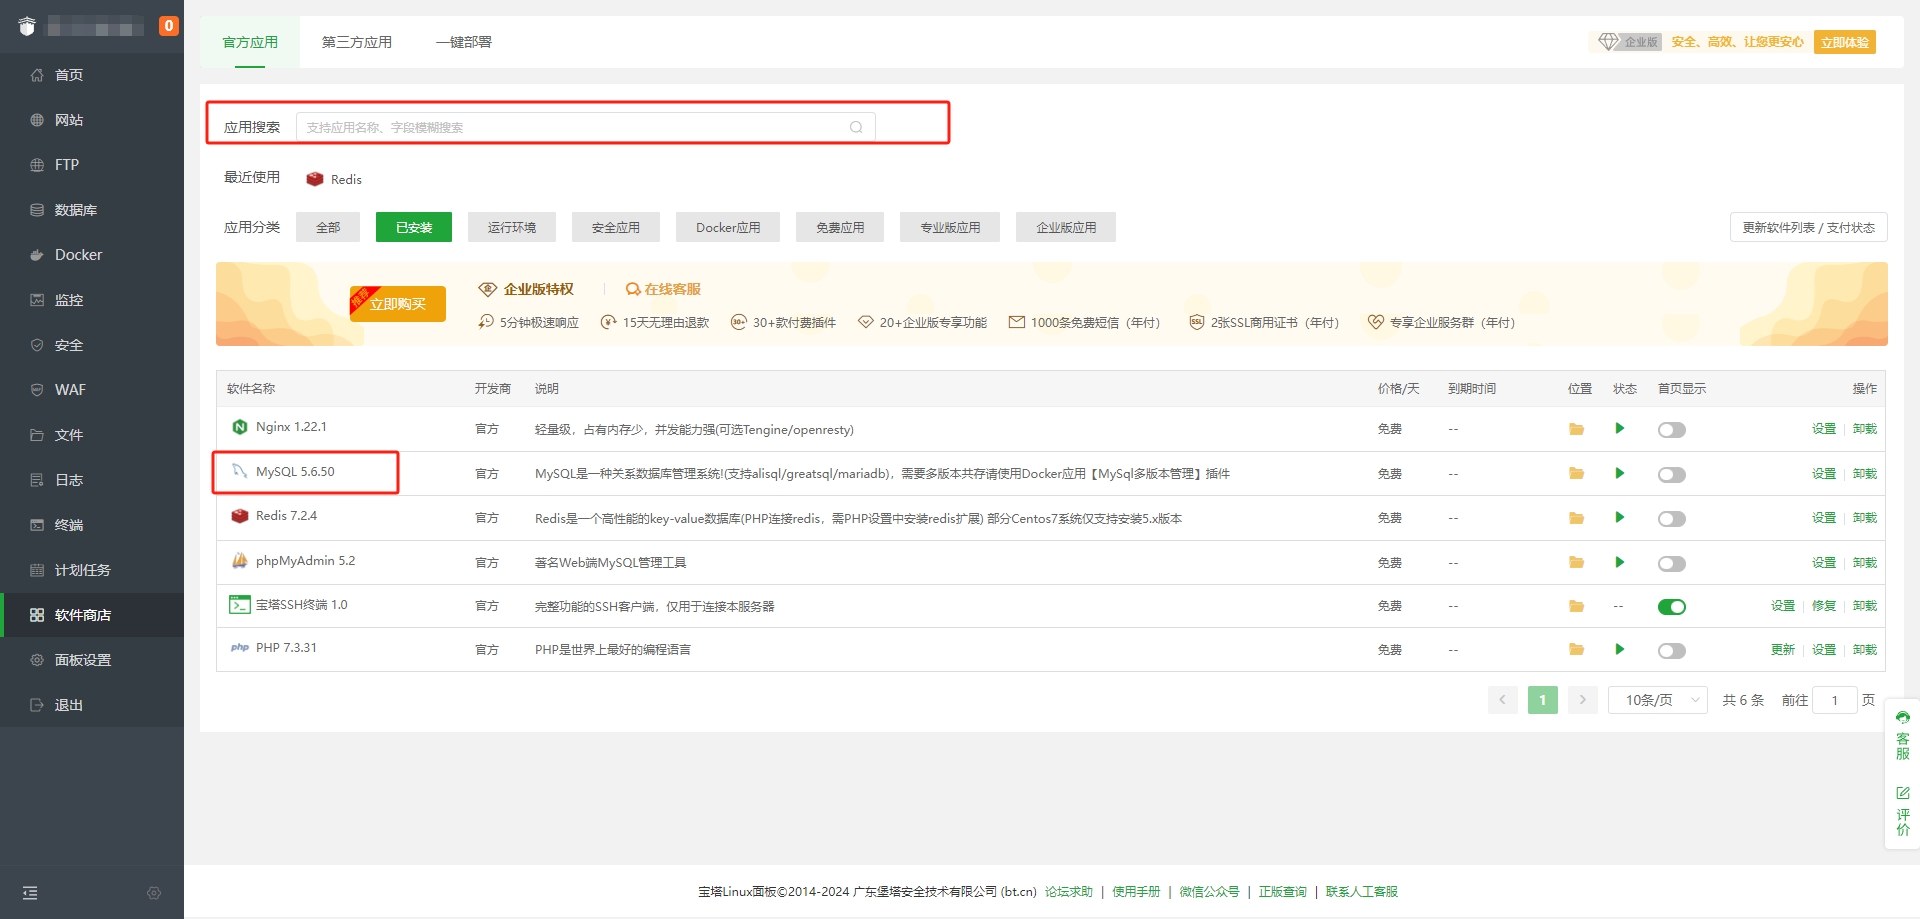
Task: Click 在线客服 link in banner
Action: click(663, 289)
